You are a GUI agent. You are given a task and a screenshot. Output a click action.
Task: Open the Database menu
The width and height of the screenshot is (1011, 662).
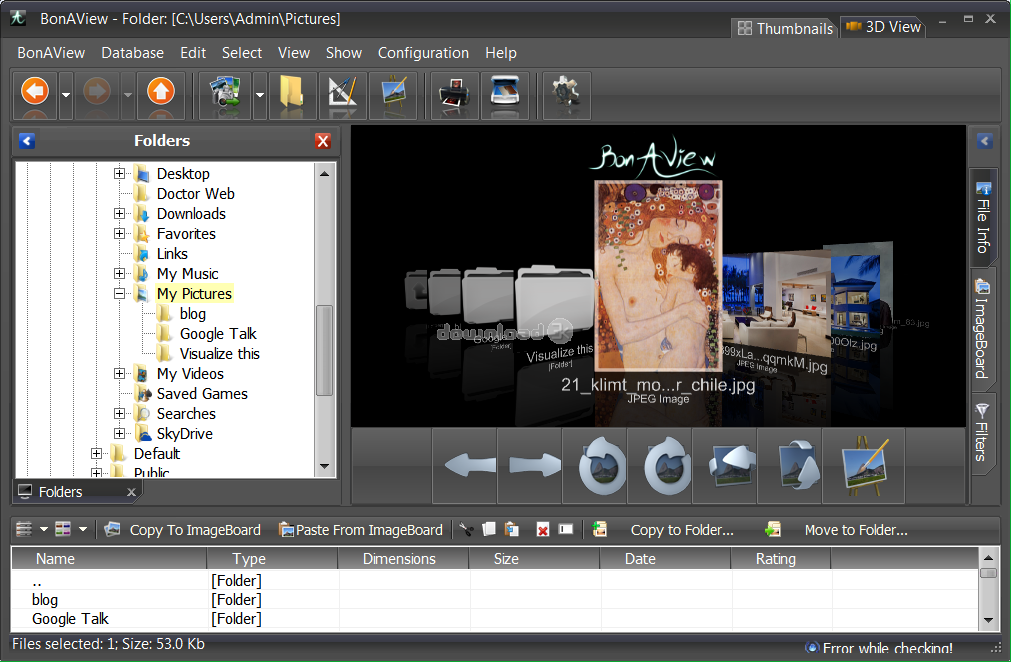[132, 53]
